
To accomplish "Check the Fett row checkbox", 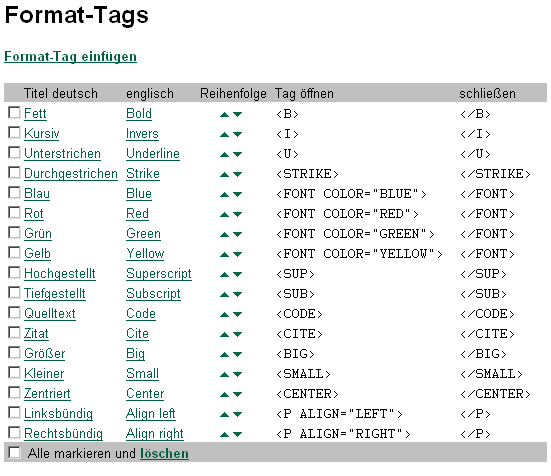I will point(14,113).
